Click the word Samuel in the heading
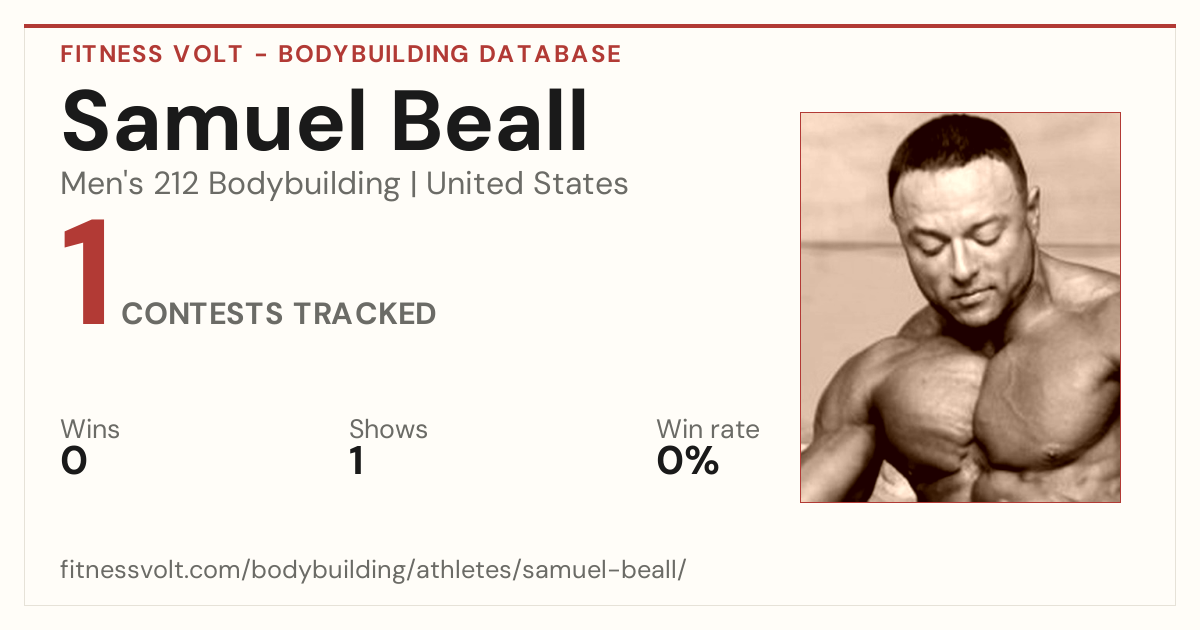1200x630 pixels. pos(215,122)
